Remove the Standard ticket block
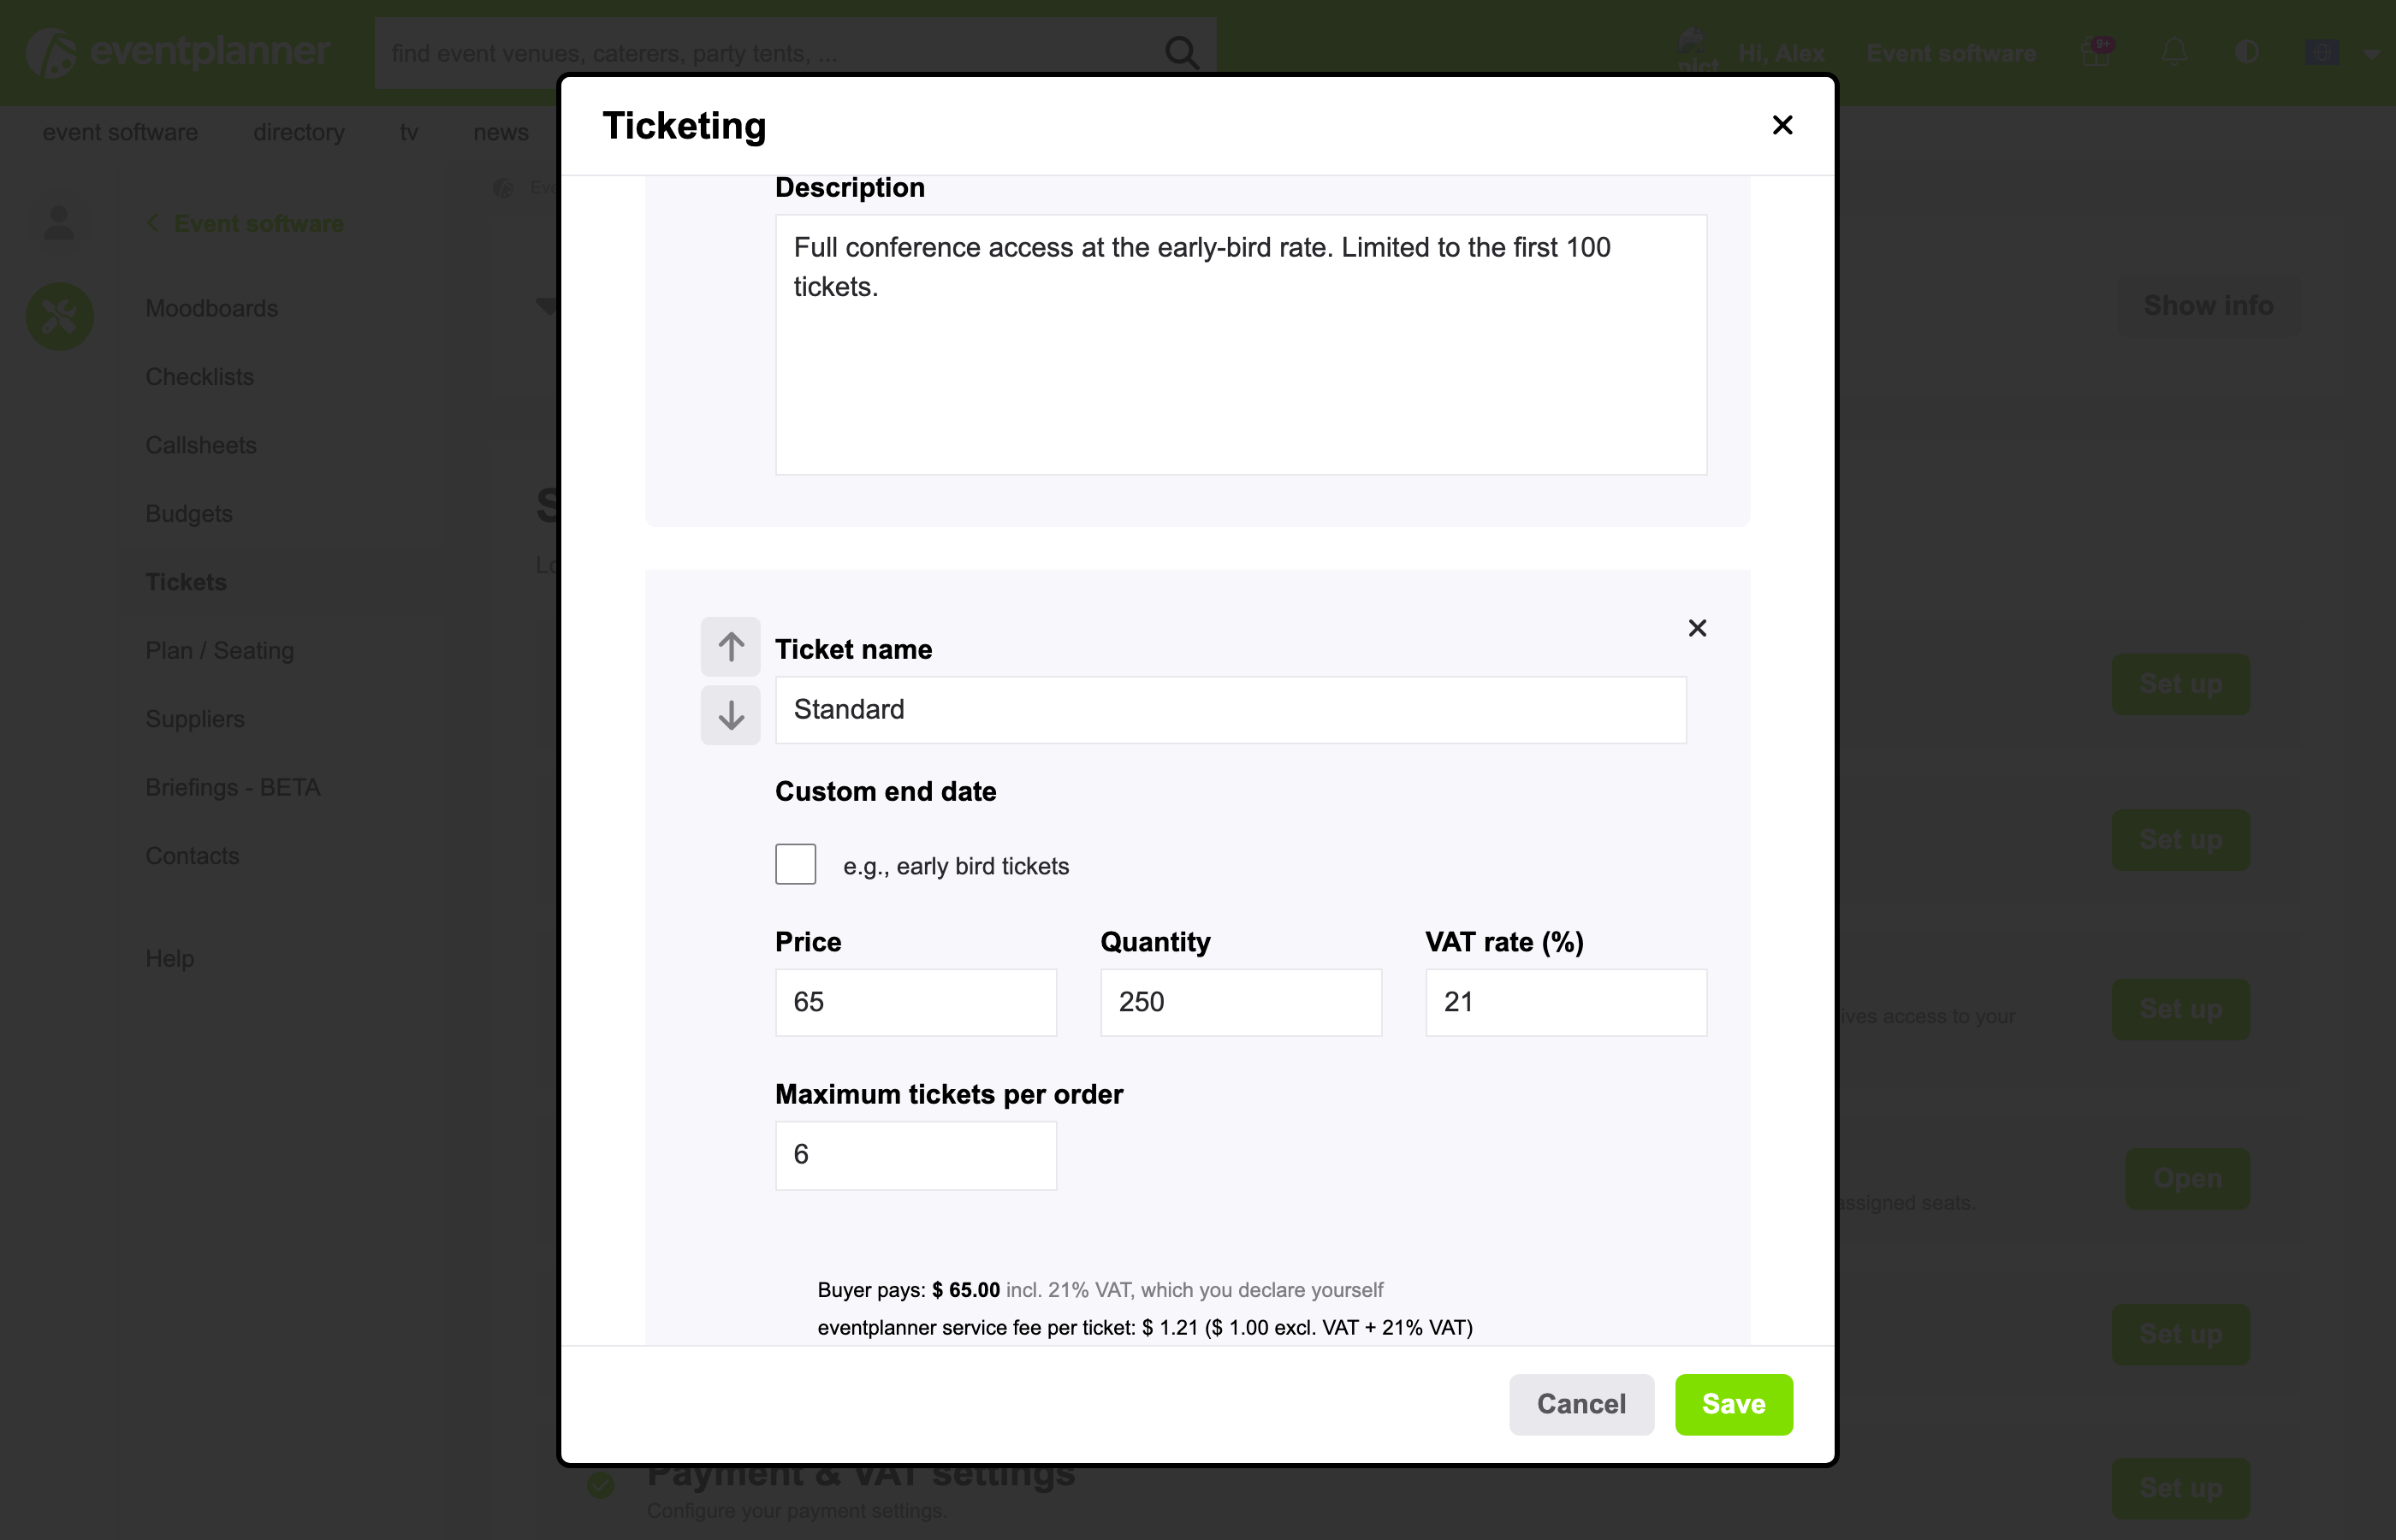 1697,628
